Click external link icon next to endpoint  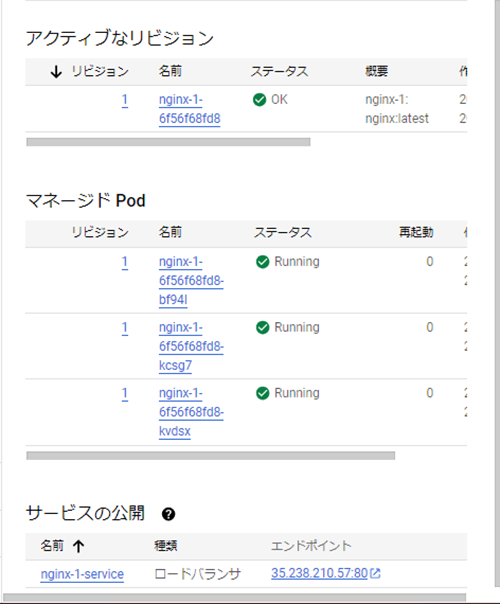pos(375,574)
